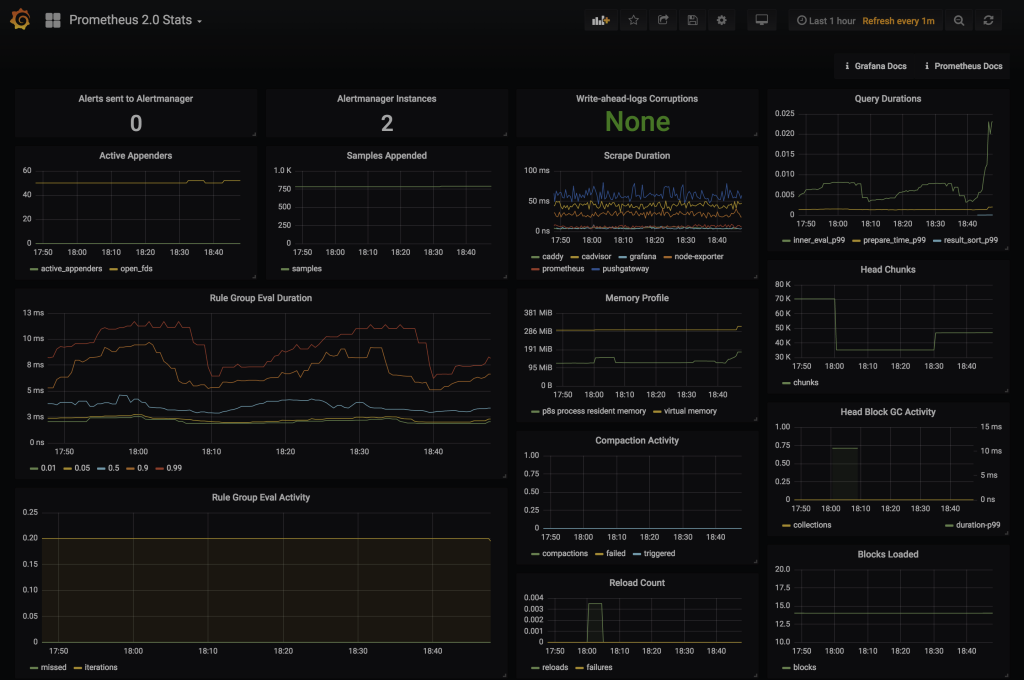Toggle the node-exporter series in legend
Image resolution: width=1024 pixels, height=680 pixels.
tap(699, 257)
